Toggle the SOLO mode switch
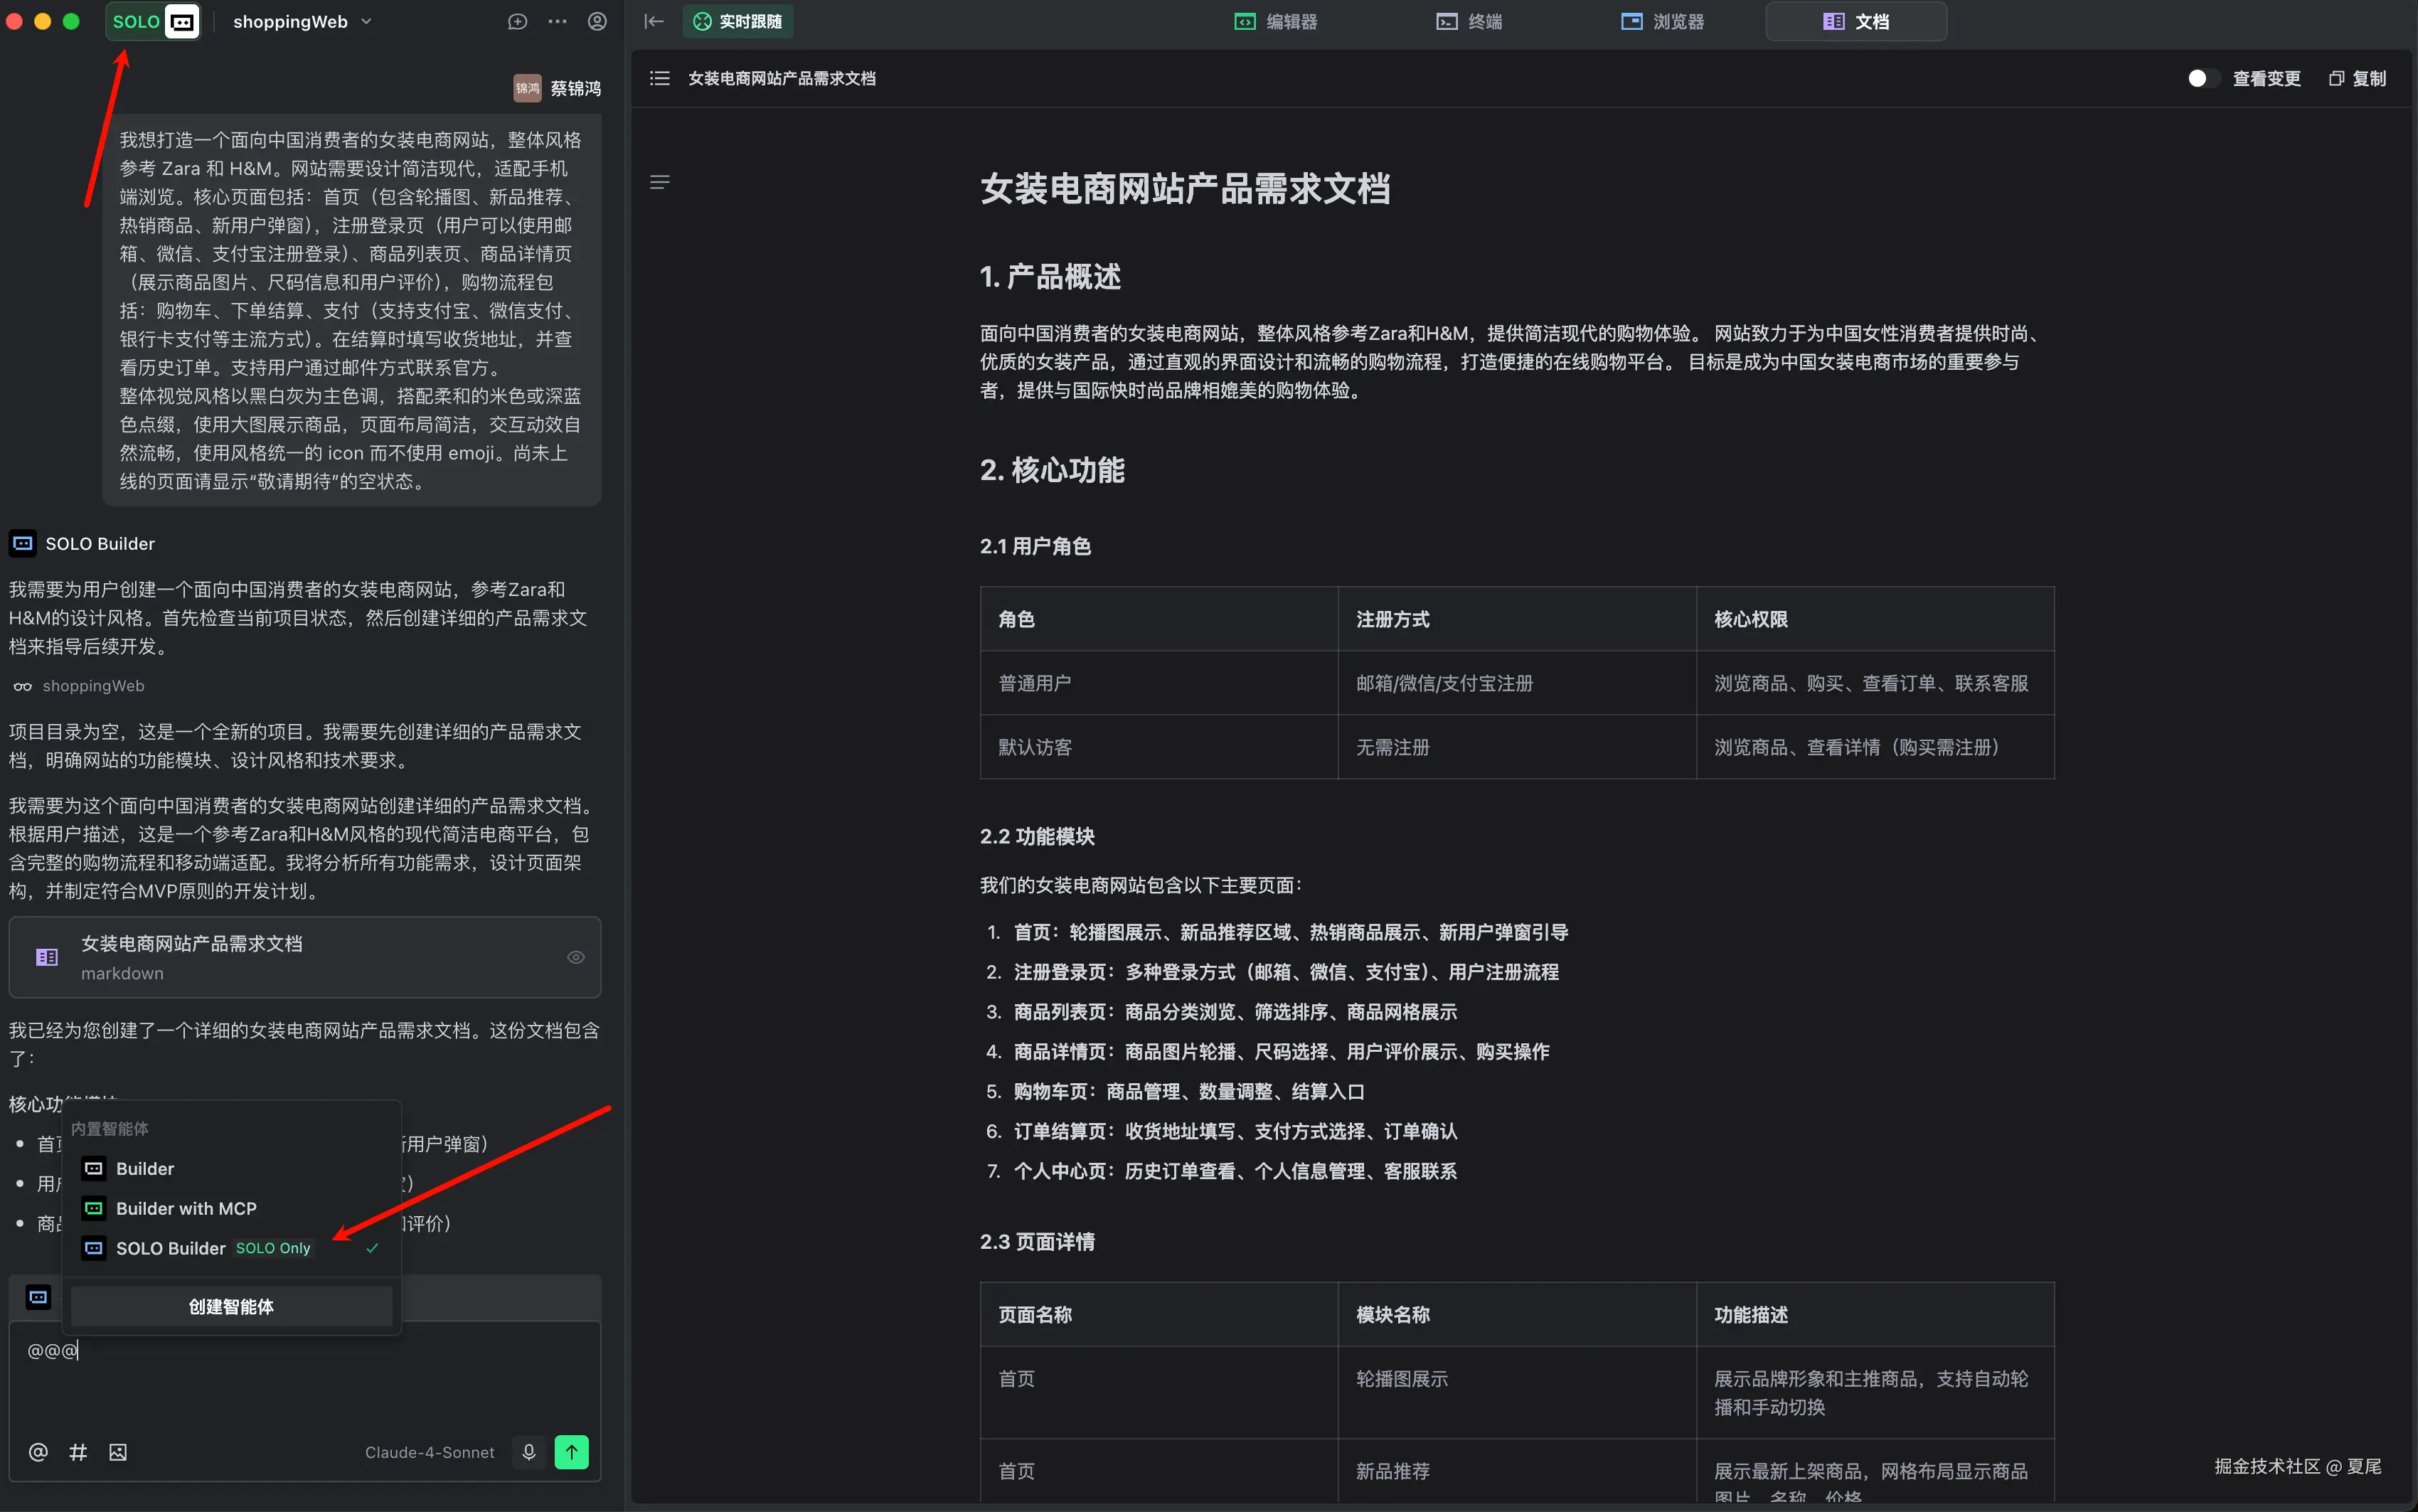The width and height of the screenshot is (2418, 1512). pos(154,21)
